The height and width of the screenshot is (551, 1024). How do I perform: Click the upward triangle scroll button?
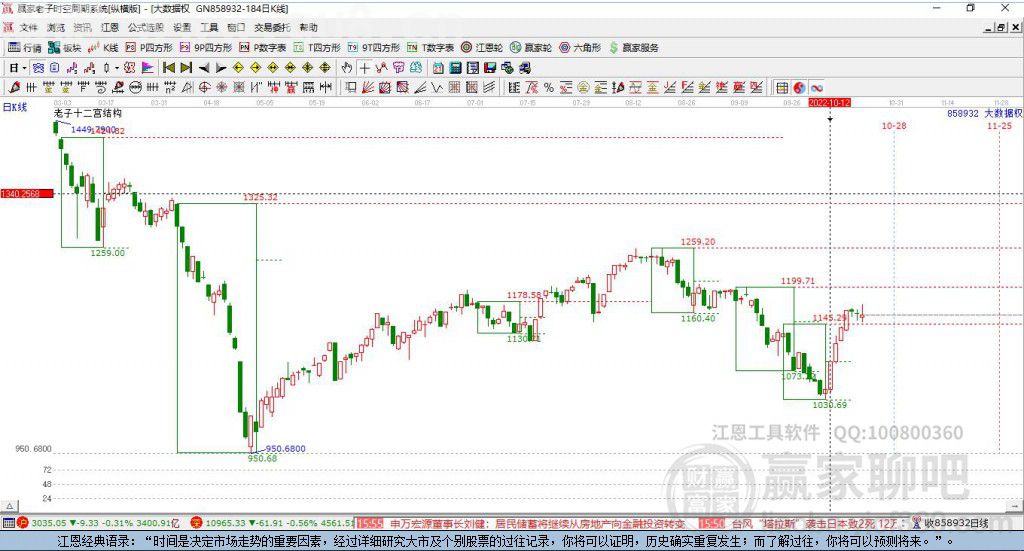pos(9,506)
